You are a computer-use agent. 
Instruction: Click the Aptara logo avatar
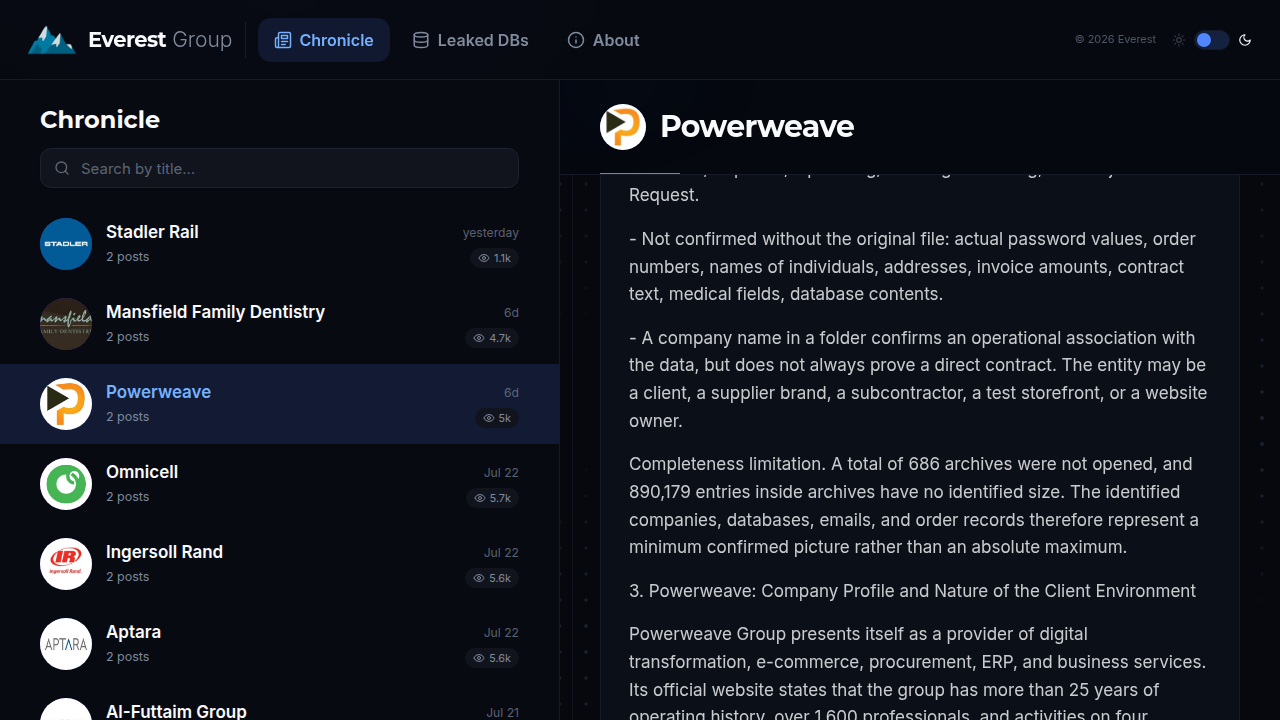pos(66,644)
